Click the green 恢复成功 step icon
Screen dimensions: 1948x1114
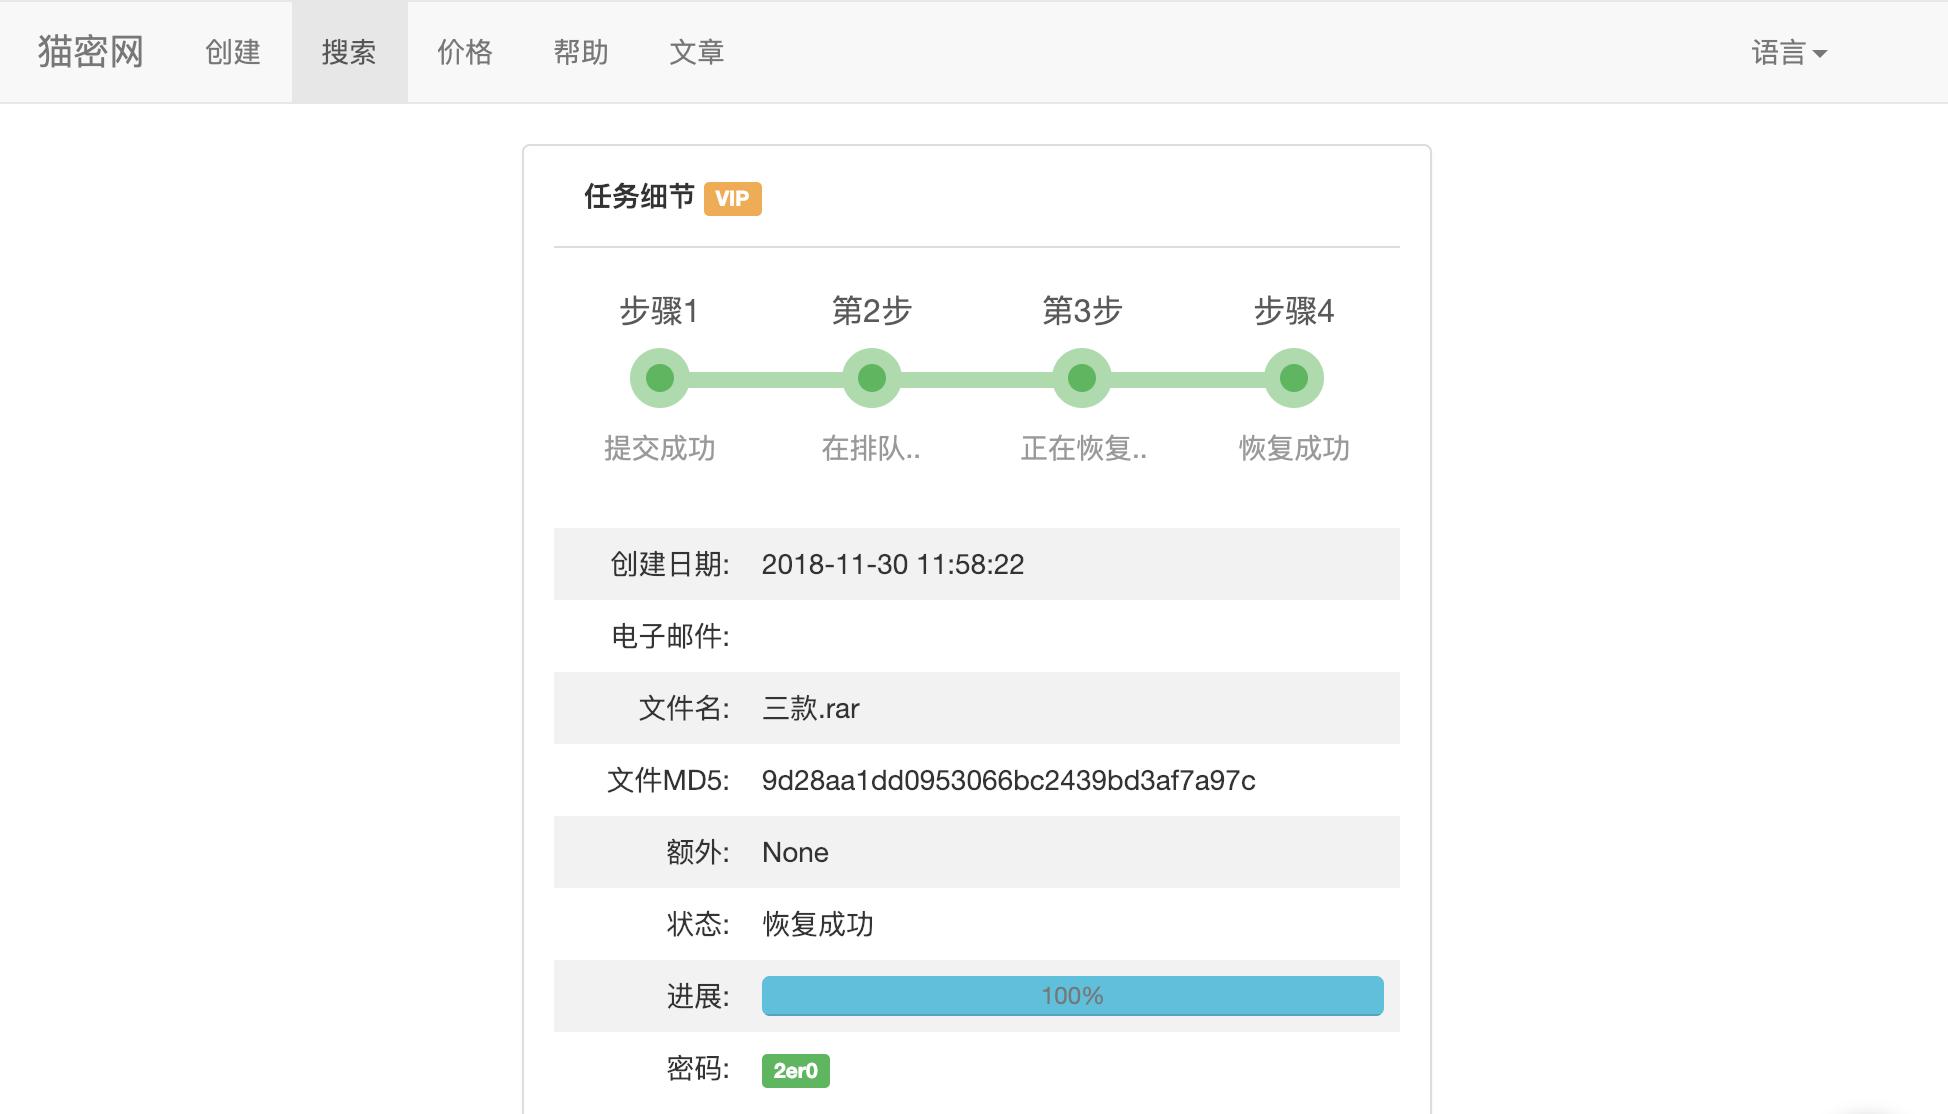tap(1295, 378)
